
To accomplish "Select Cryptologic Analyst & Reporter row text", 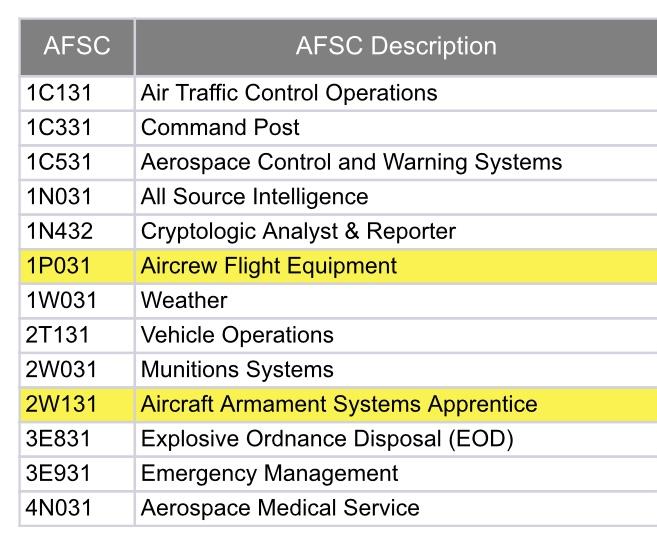I will point(298,232).
